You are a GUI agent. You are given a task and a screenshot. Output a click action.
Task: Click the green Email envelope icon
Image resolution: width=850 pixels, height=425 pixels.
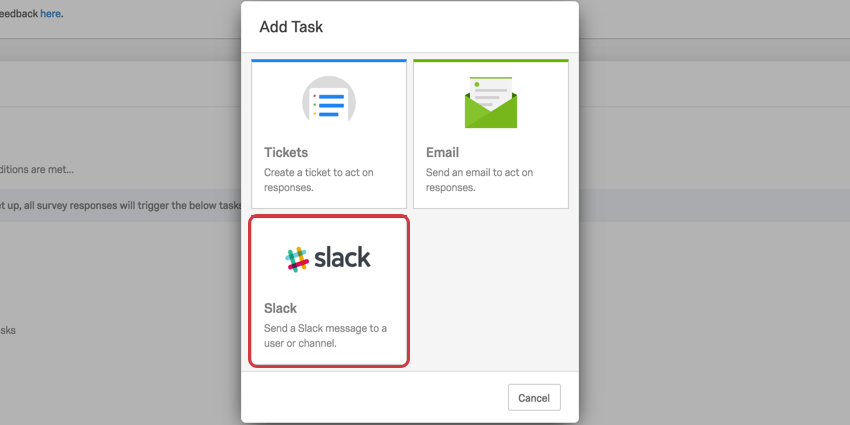pos(491,102)
